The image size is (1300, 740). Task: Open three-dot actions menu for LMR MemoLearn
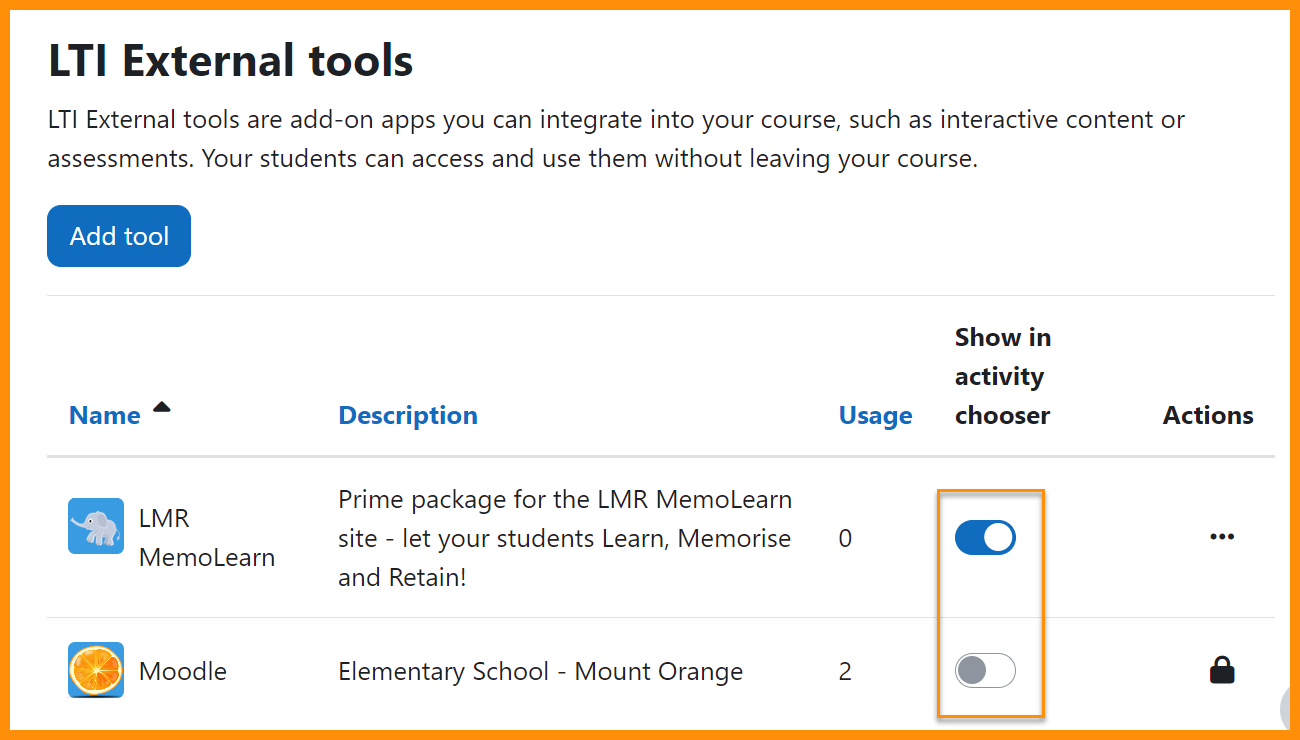point(1222,537)
